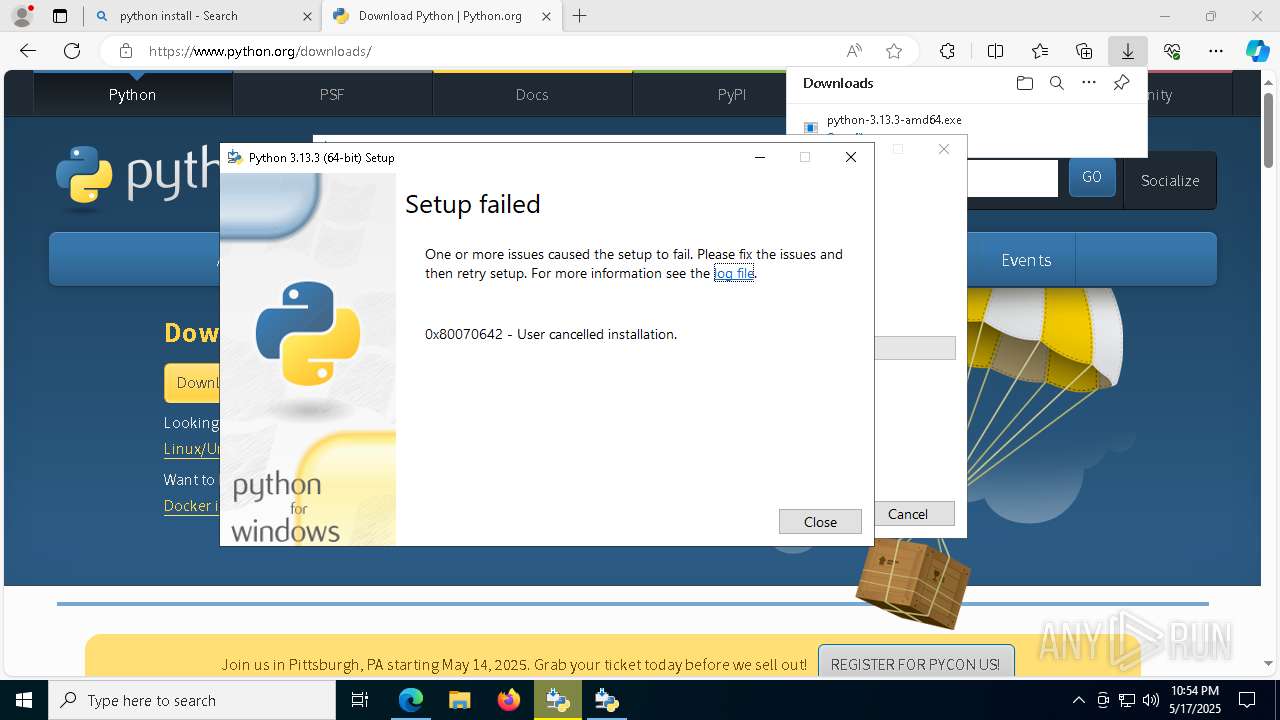Select the highlighted Python installer taskbar icon

[x=558, y=700]
